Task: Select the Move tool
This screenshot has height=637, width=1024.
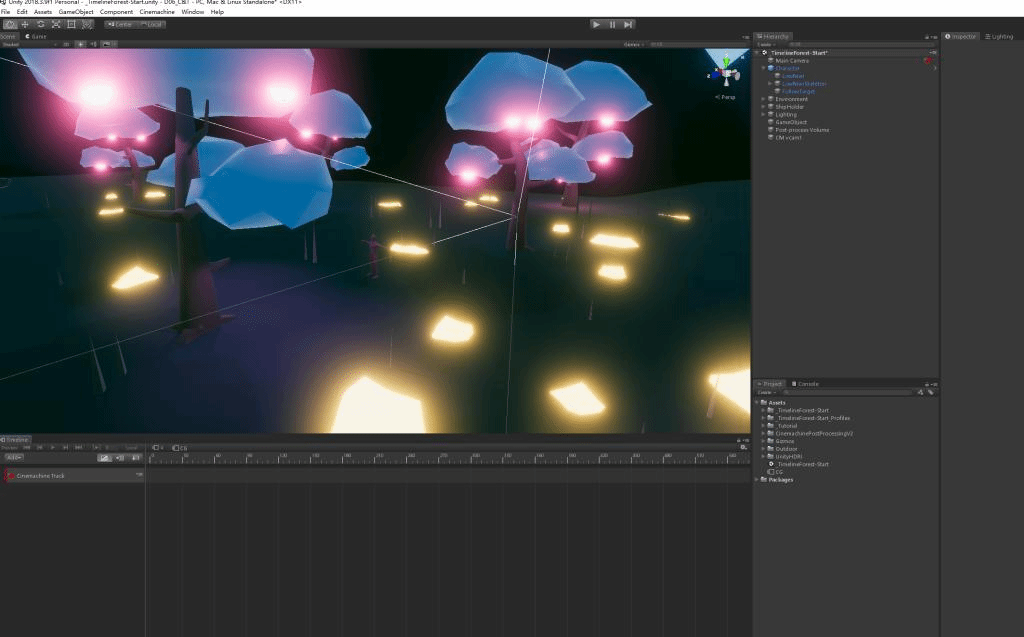Action: (24, 23)
